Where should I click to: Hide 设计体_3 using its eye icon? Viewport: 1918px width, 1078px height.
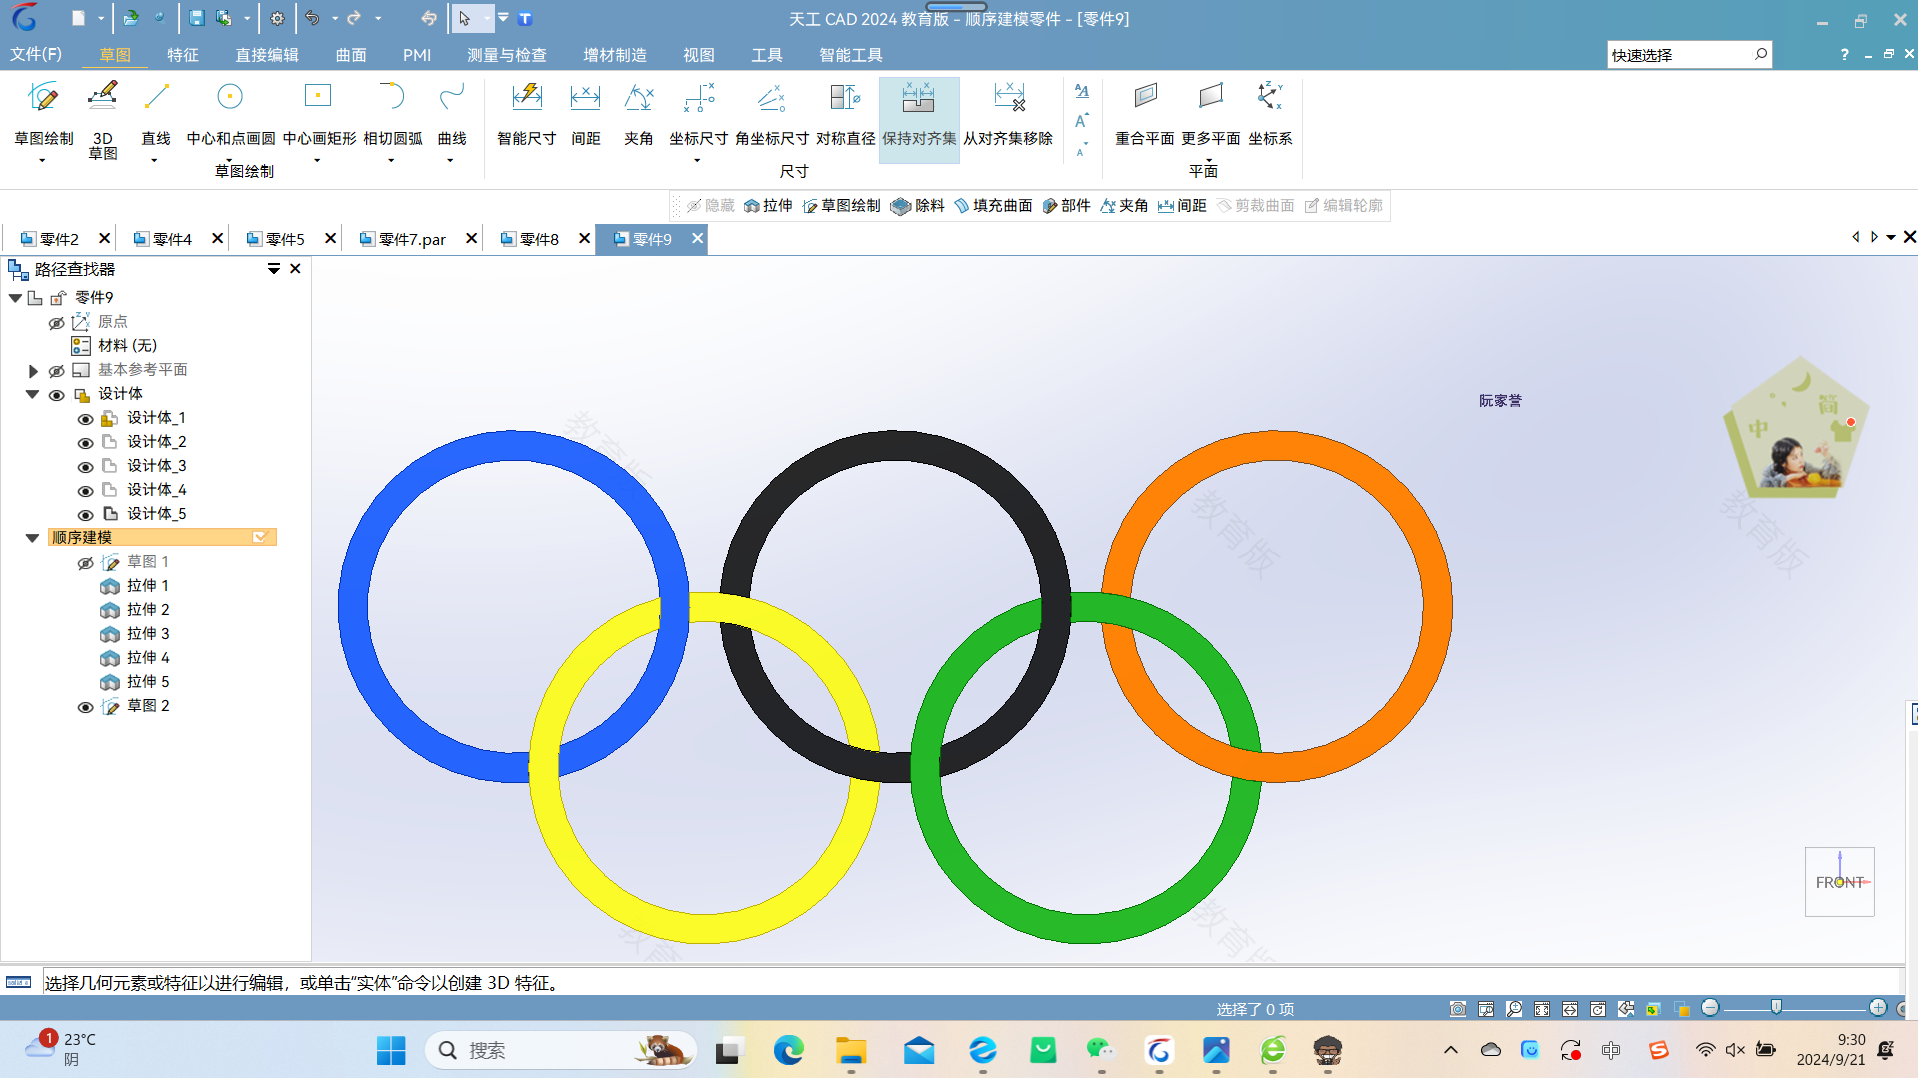tap(86, 467)
